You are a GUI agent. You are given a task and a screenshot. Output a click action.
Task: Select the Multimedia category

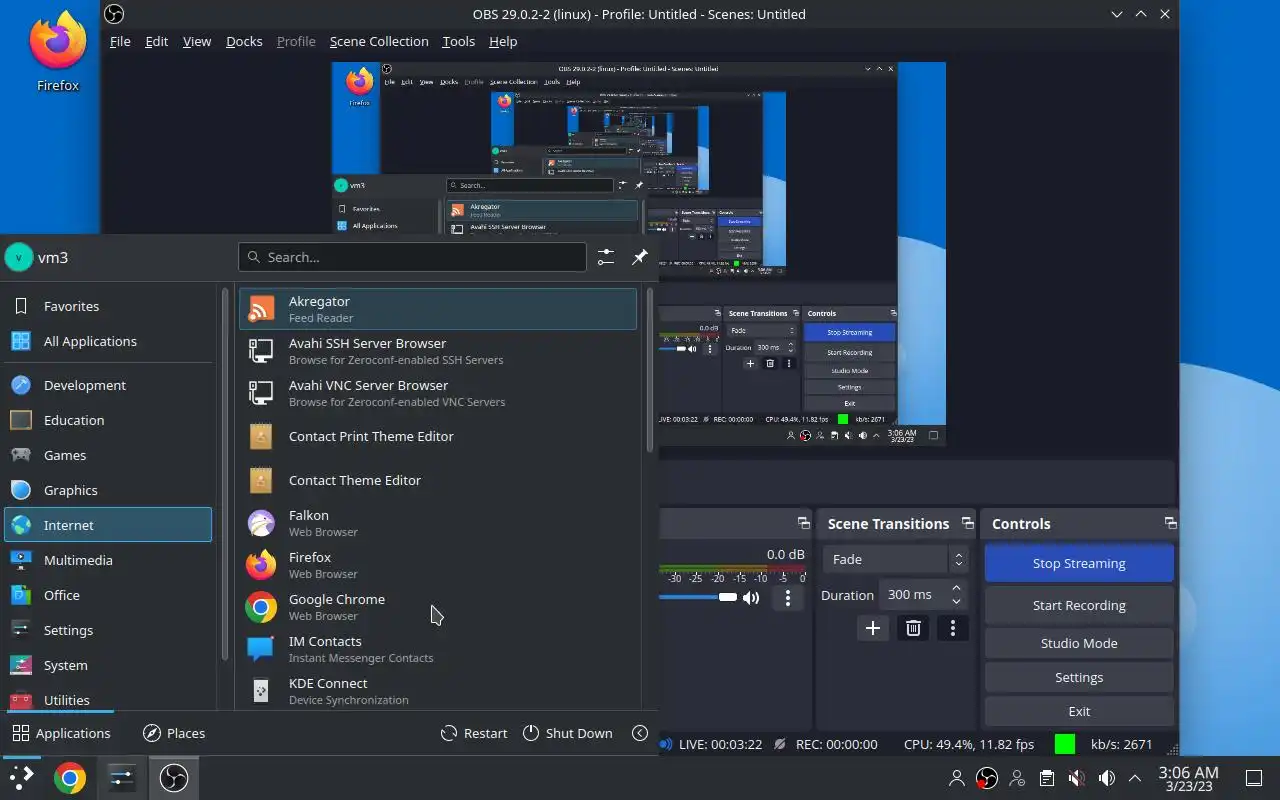point(108,560)
